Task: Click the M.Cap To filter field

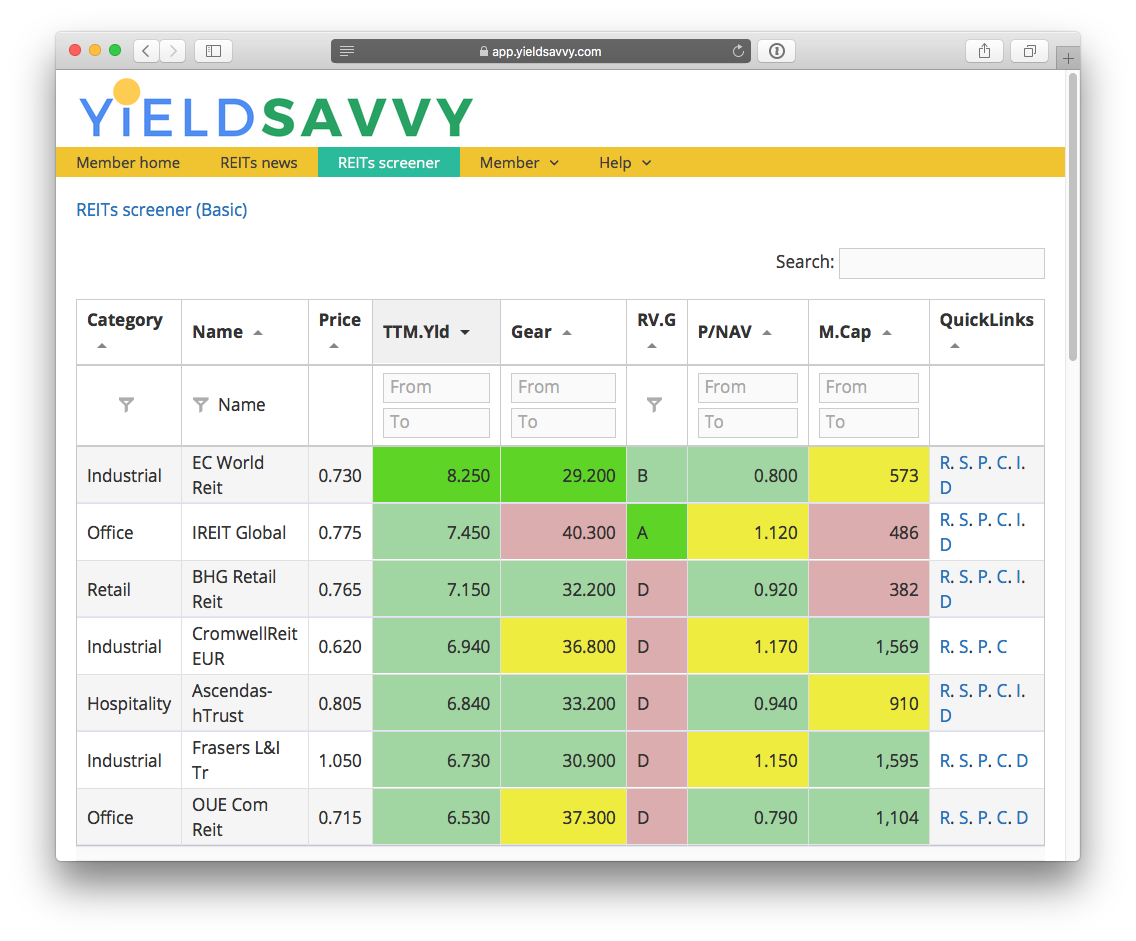Action: 867,422
